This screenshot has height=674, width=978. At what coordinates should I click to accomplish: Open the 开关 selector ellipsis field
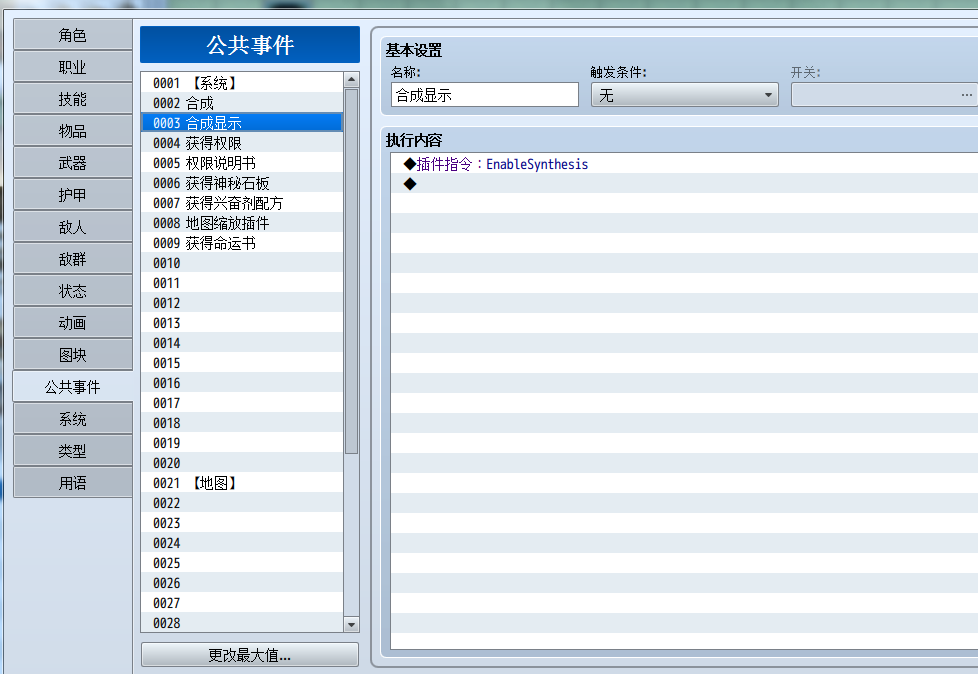pos(884,95)
